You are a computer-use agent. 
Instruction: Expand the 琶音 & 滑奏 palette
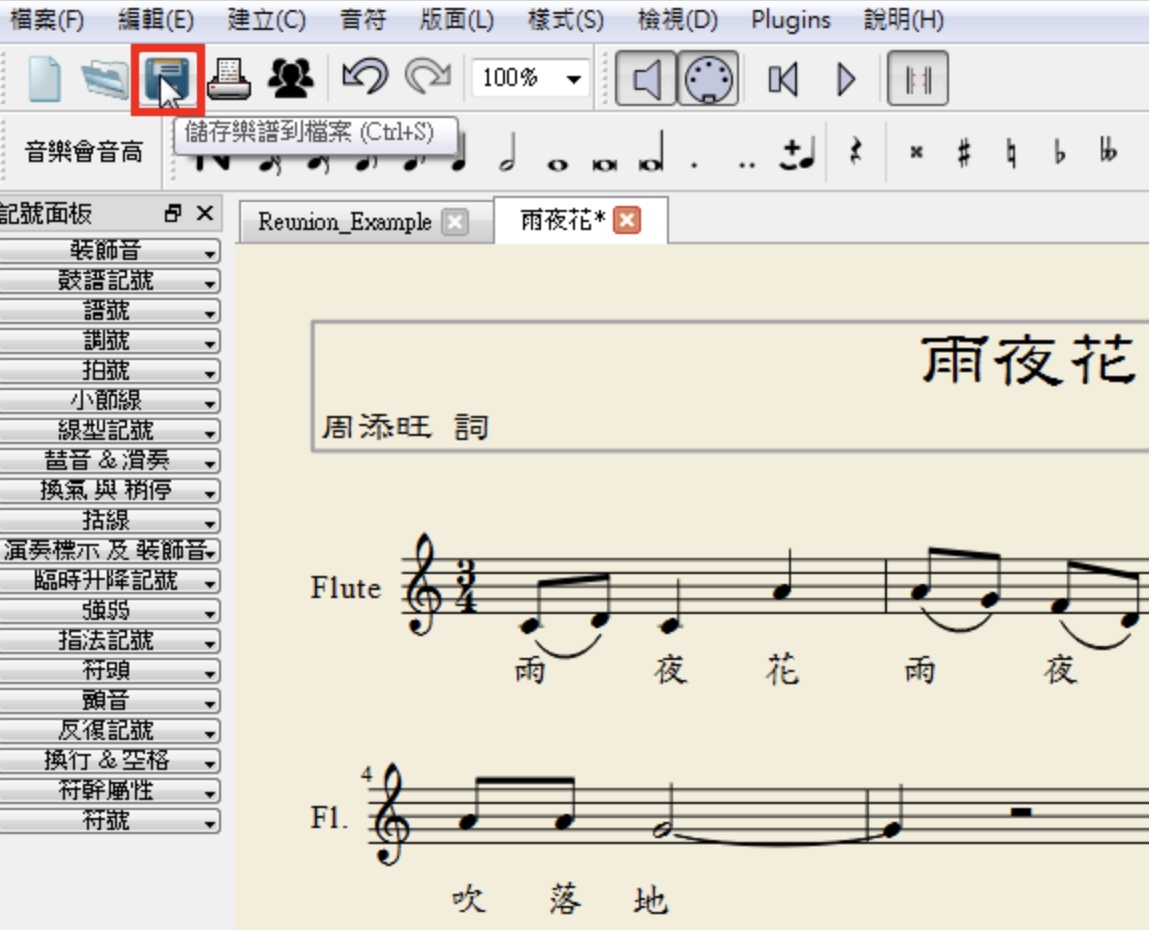[x=109, y=461]
